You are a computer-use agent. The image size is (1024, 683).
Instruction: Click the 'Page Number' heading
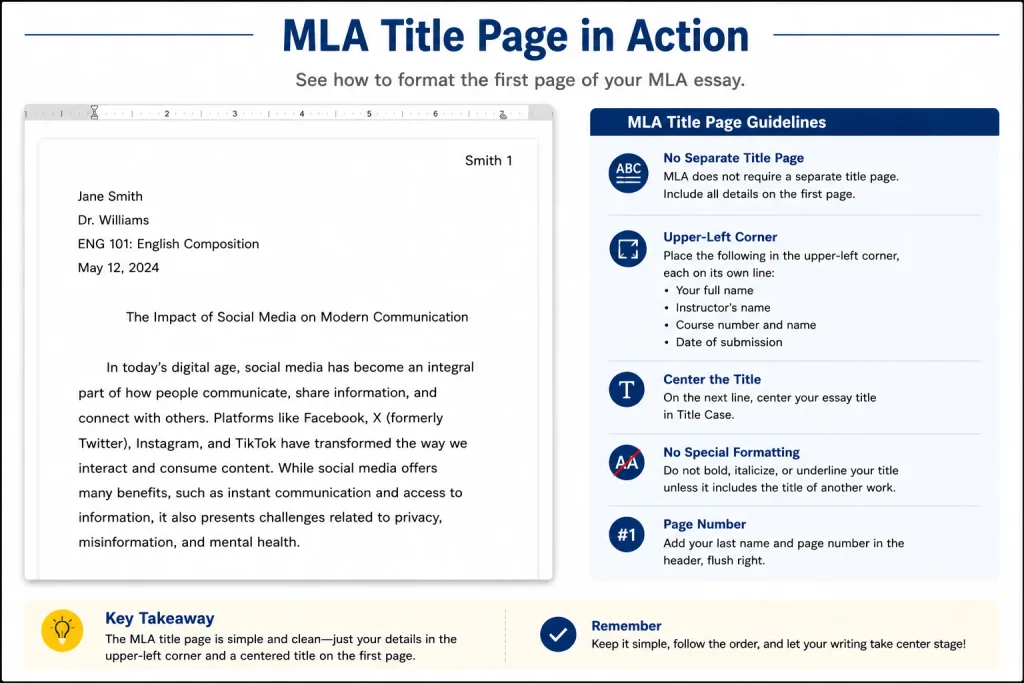pyautogui.click(x=704, y=524)
